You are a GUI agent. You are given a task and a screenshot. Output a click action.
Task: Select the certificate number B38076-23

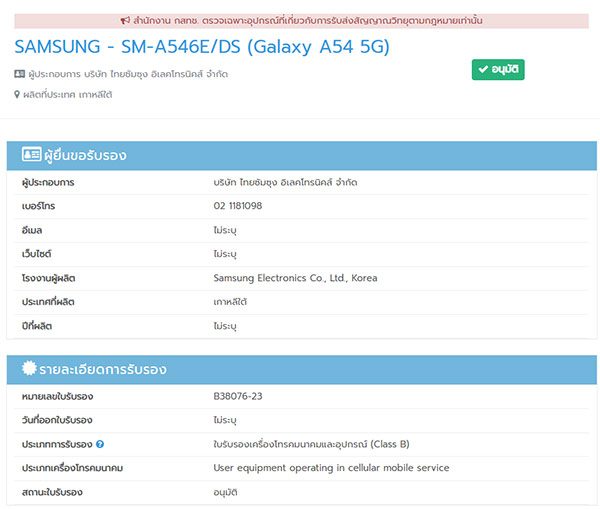[x=238, y=396]
